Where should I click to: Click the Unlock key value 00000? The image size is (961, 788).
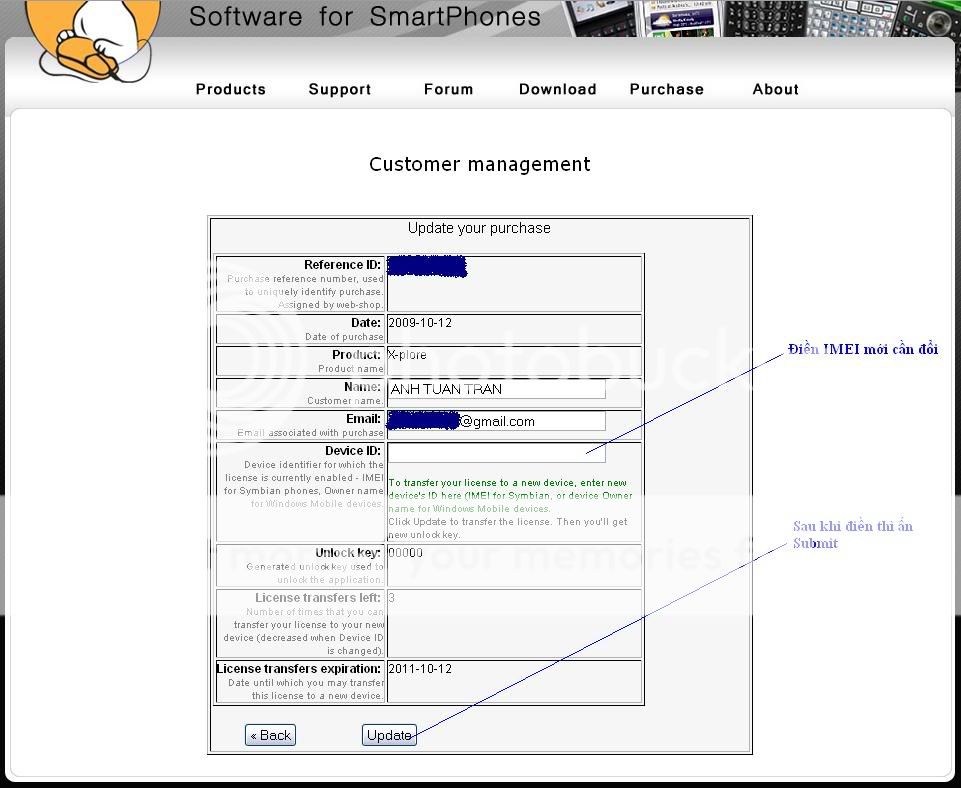click(406, 553)
